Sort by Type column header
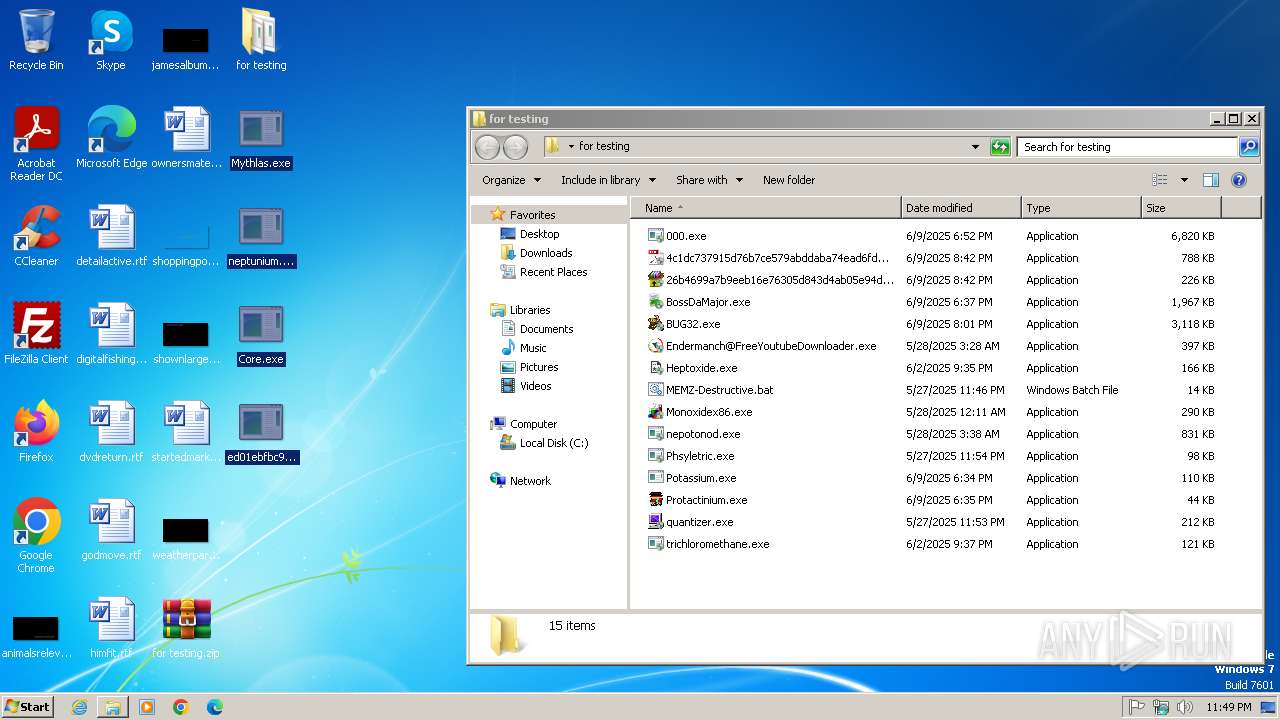This screenshot has height=720, width=1280. 1081,208
